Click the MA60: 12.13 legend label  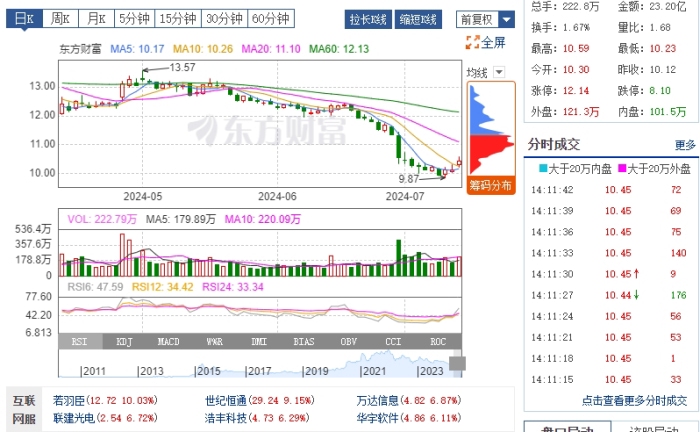coord(339,49)
